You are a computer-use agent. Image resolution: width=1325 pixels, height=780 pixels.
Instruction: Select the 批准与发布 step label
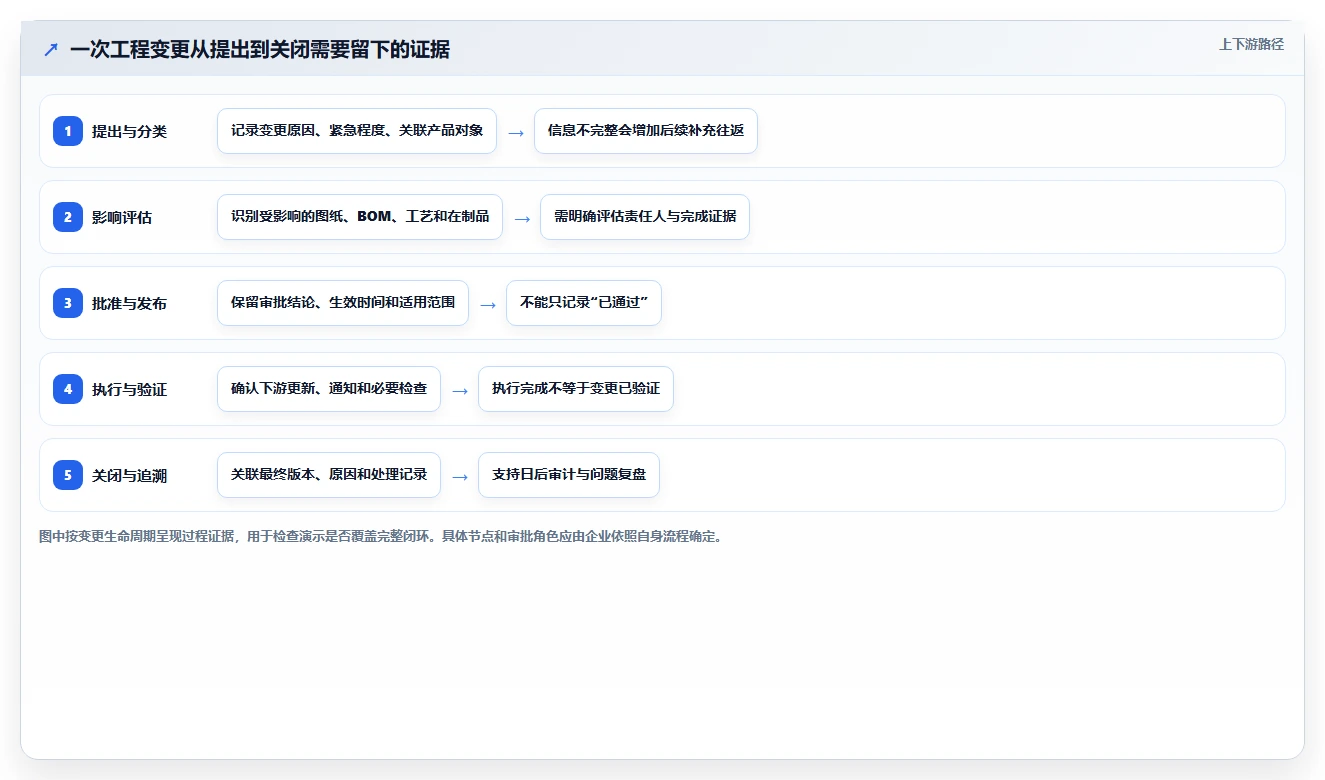click(129, 303)
